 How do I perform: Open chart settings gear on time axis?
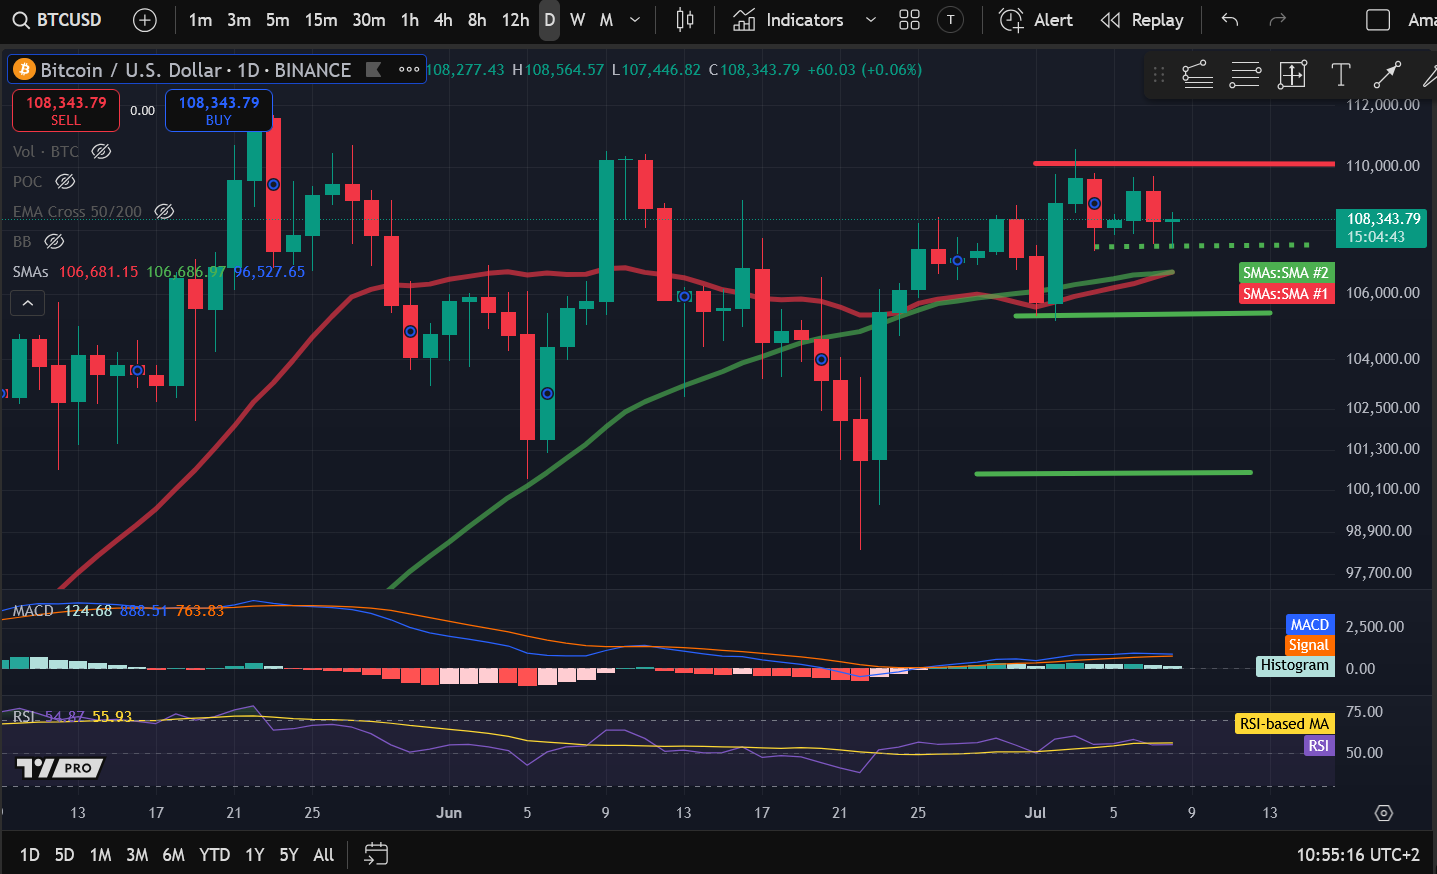[x=1384, y=813]
